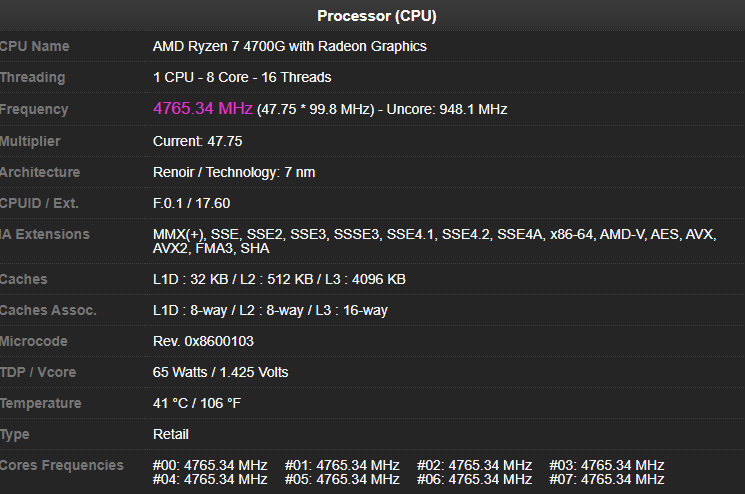The height and width of the screenshot is (494, 745).
Task: Click the Threading row label
Action: click(x=33, y=77)
